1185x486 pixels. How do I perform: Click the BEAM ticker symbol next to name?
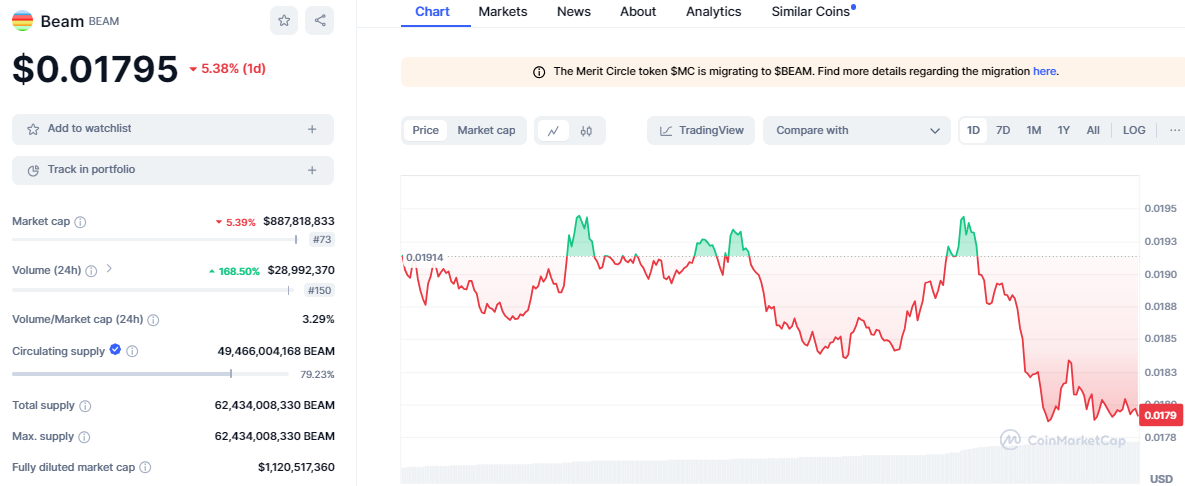pos(104,21)
